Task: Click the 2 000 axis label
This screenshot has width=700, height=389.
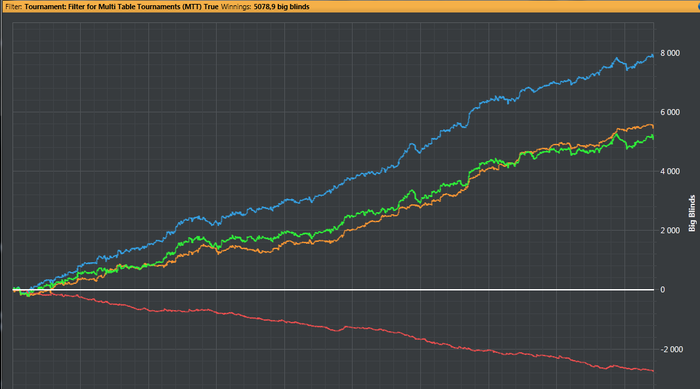Action: pos(670,230)
